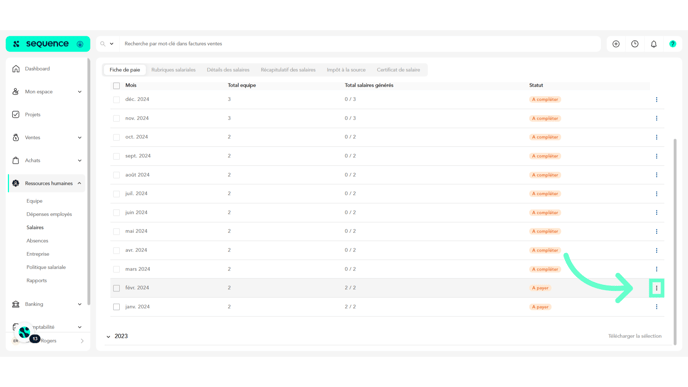
Task: Open the three-dot menu for avr. 2024
Action: click(656, 250)
